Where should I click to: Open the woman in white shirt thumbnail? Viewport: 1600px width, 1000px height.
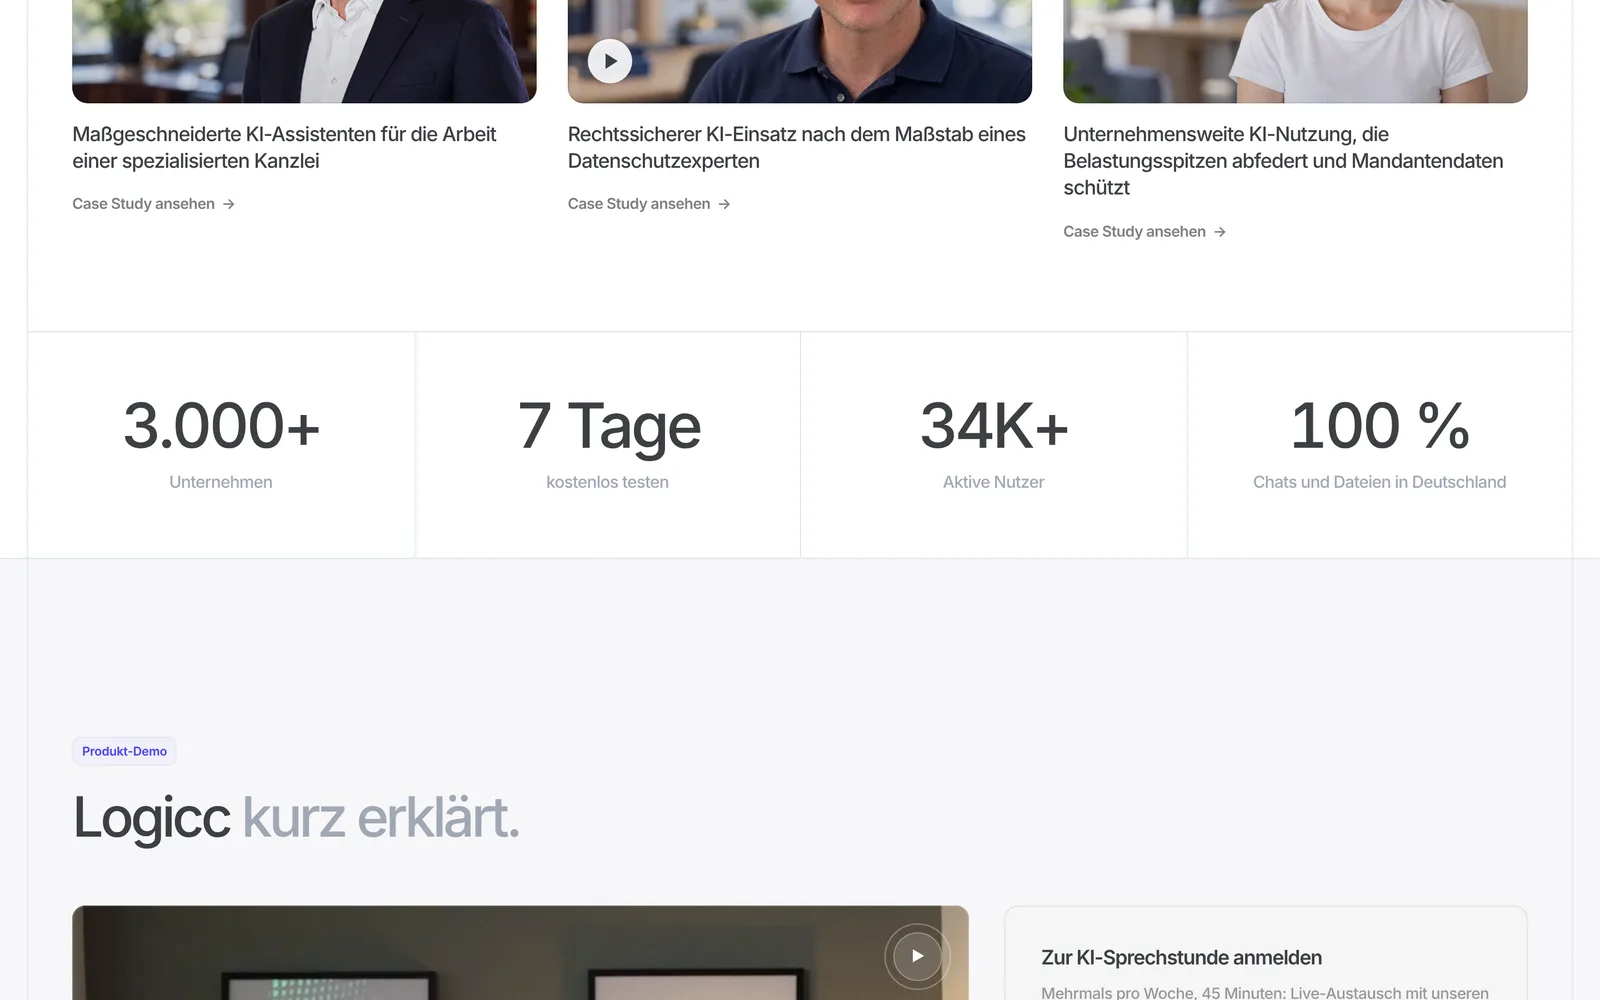click(x=1295, y=51)
